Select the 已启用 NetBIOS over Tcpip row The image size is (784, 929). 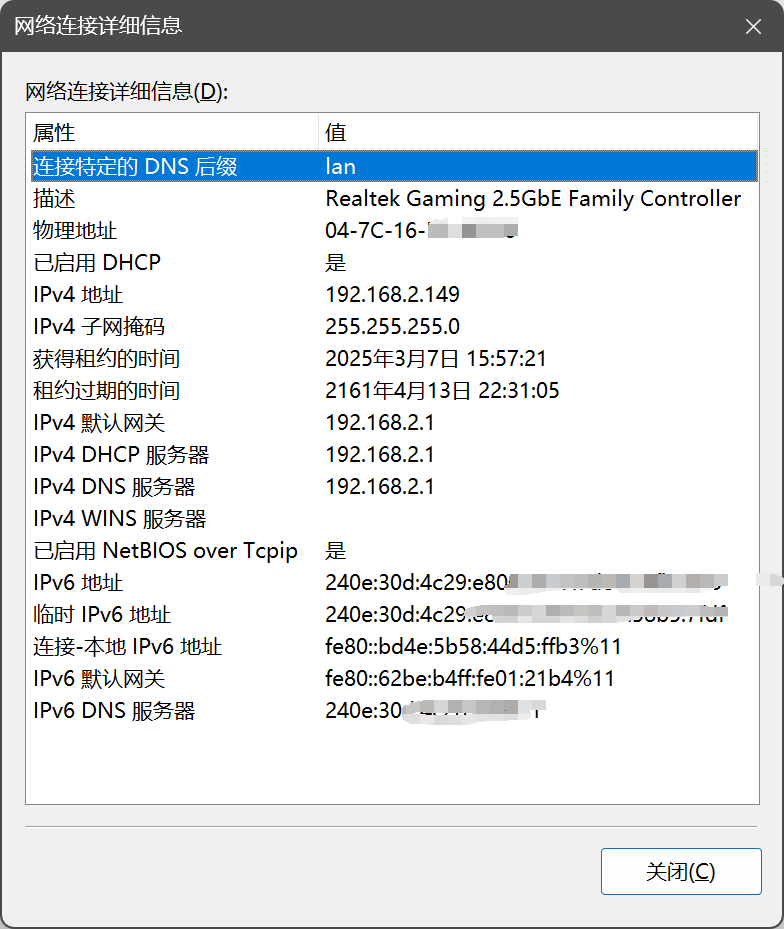[x=165, y=551]
